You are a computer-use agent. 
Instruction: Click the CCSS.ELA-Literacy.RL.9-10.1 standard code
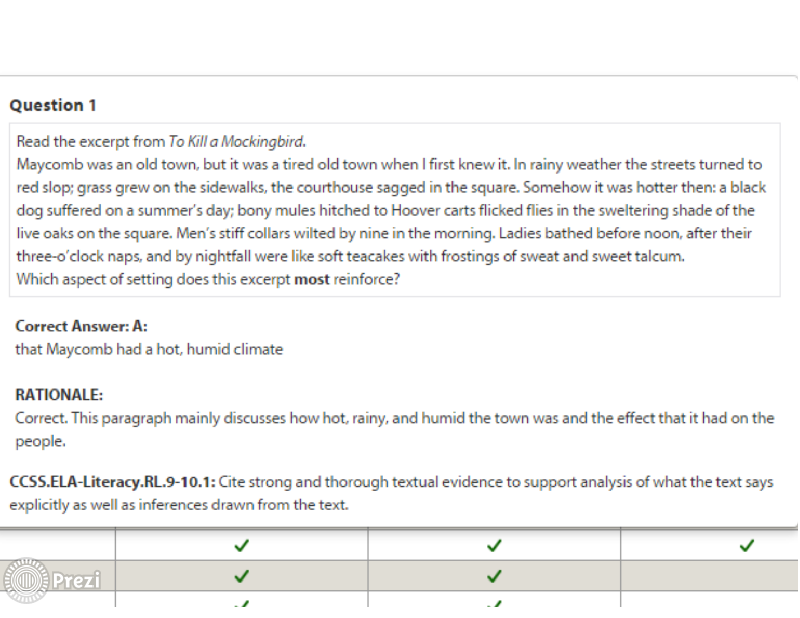point(112,482)
